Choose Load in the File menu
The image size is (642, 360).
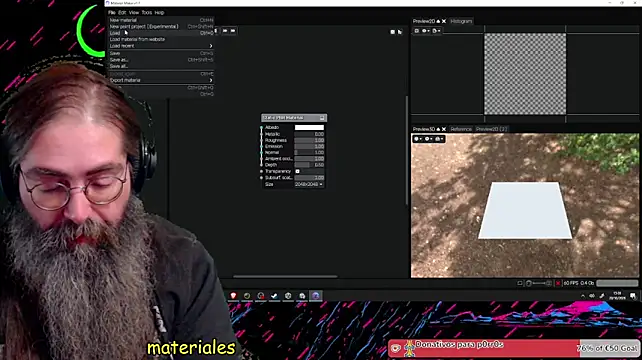click(161, 33)
